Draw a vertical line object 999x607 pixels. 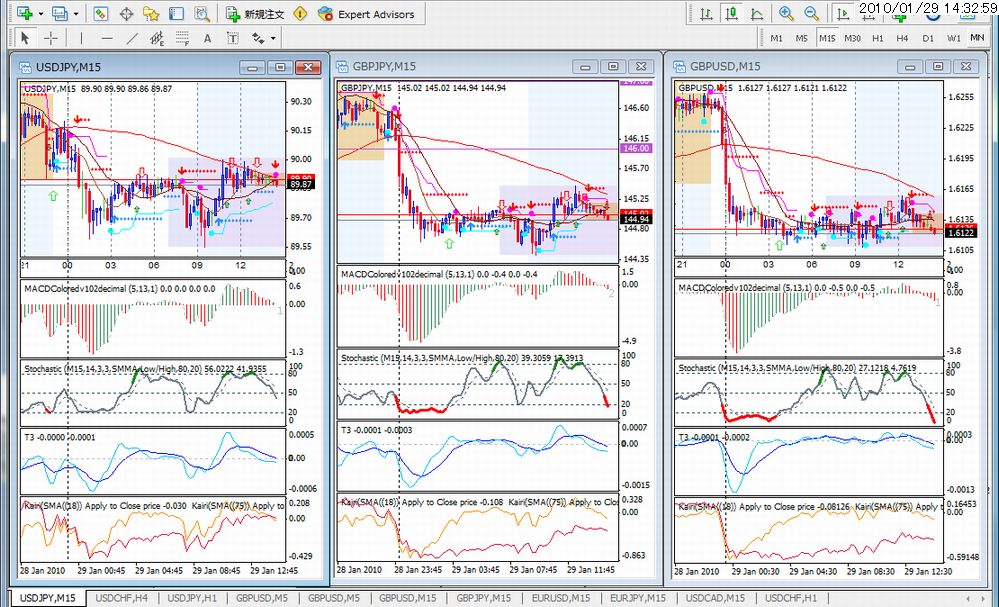click(81, 38)
